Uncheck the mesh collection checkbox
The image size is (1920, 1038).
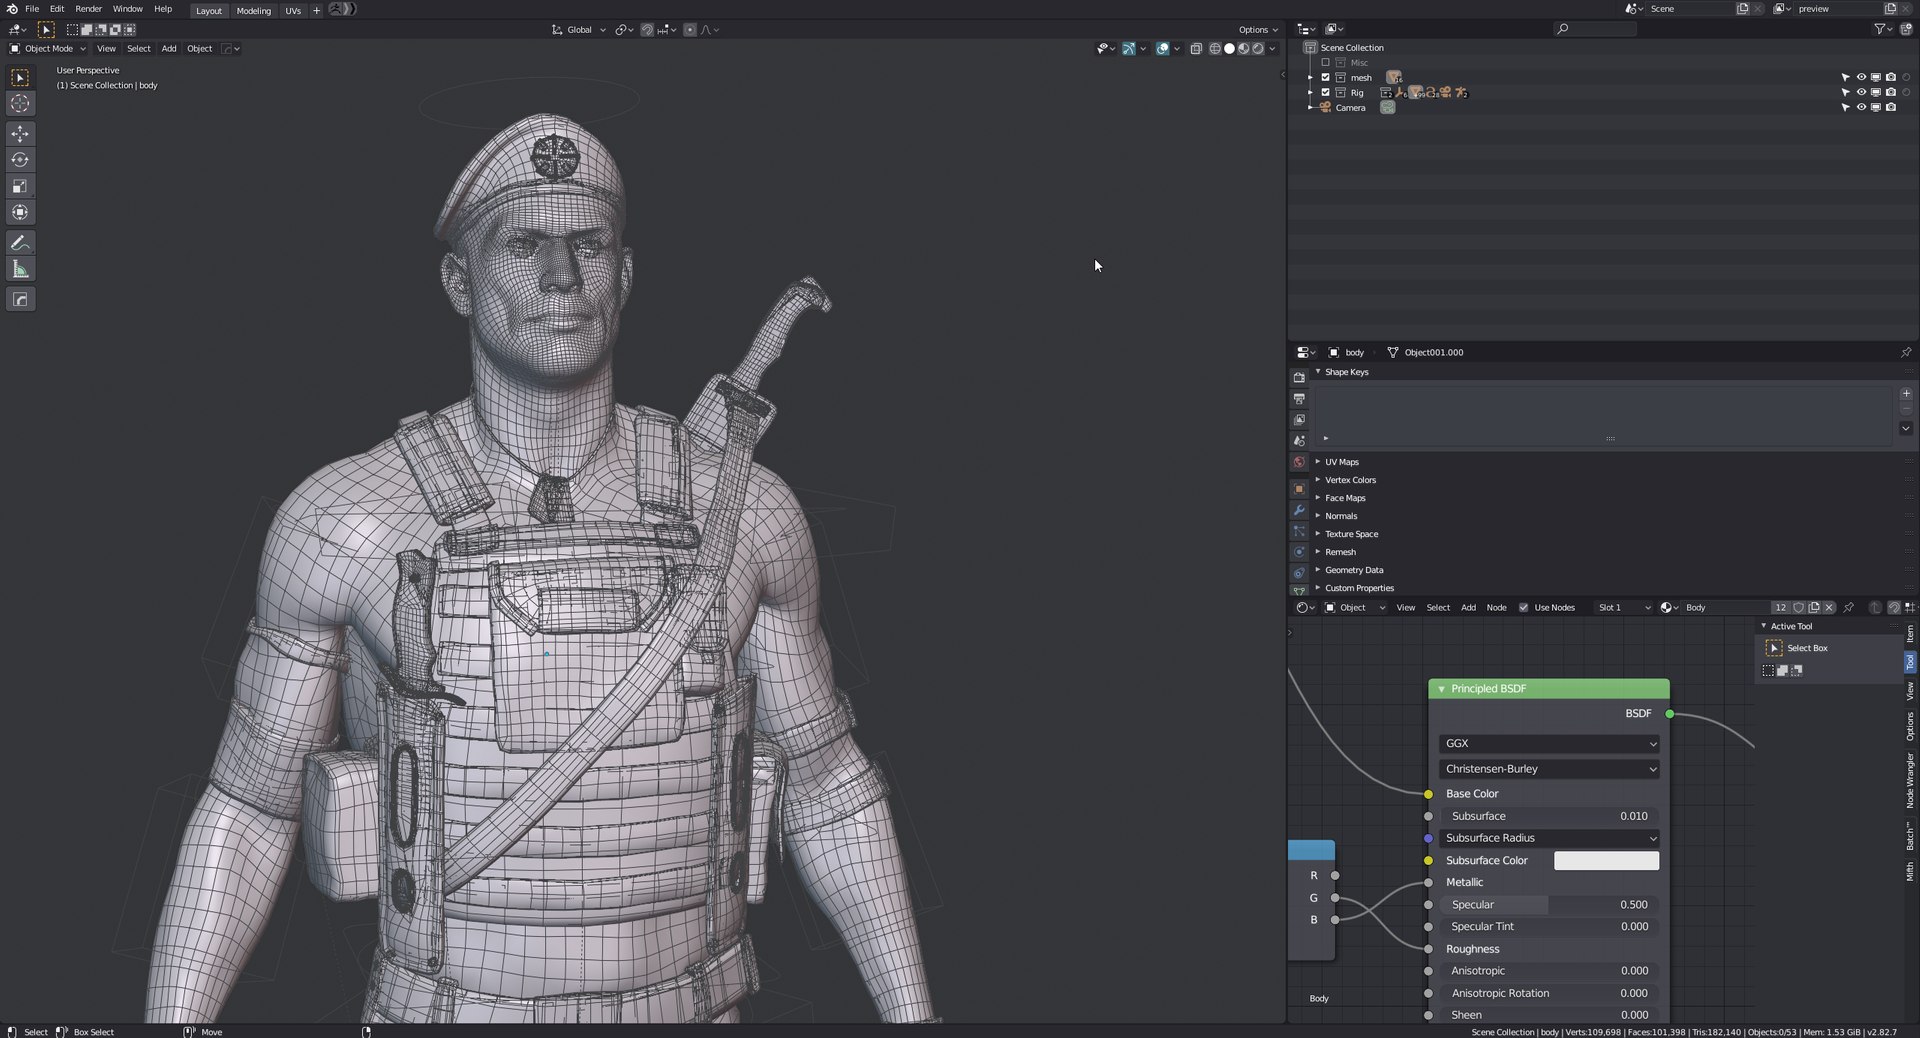1326,77
